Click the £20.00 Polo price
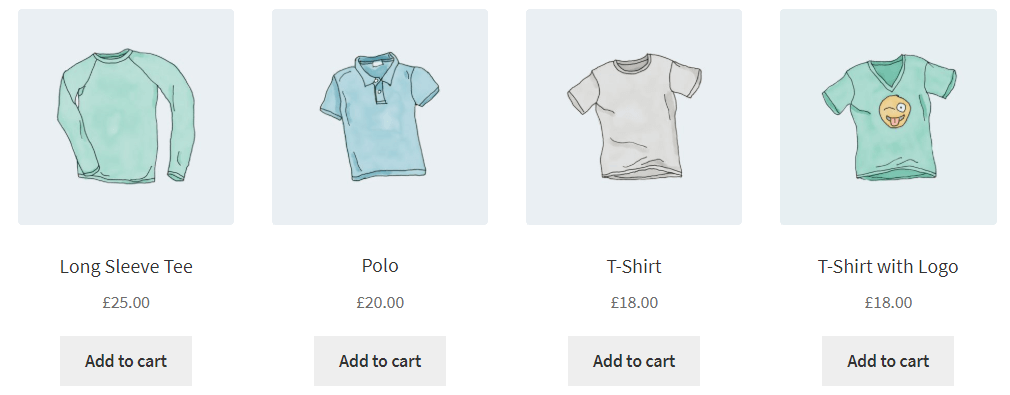The width and height of the screenshot is (1010, 395). 380,302
